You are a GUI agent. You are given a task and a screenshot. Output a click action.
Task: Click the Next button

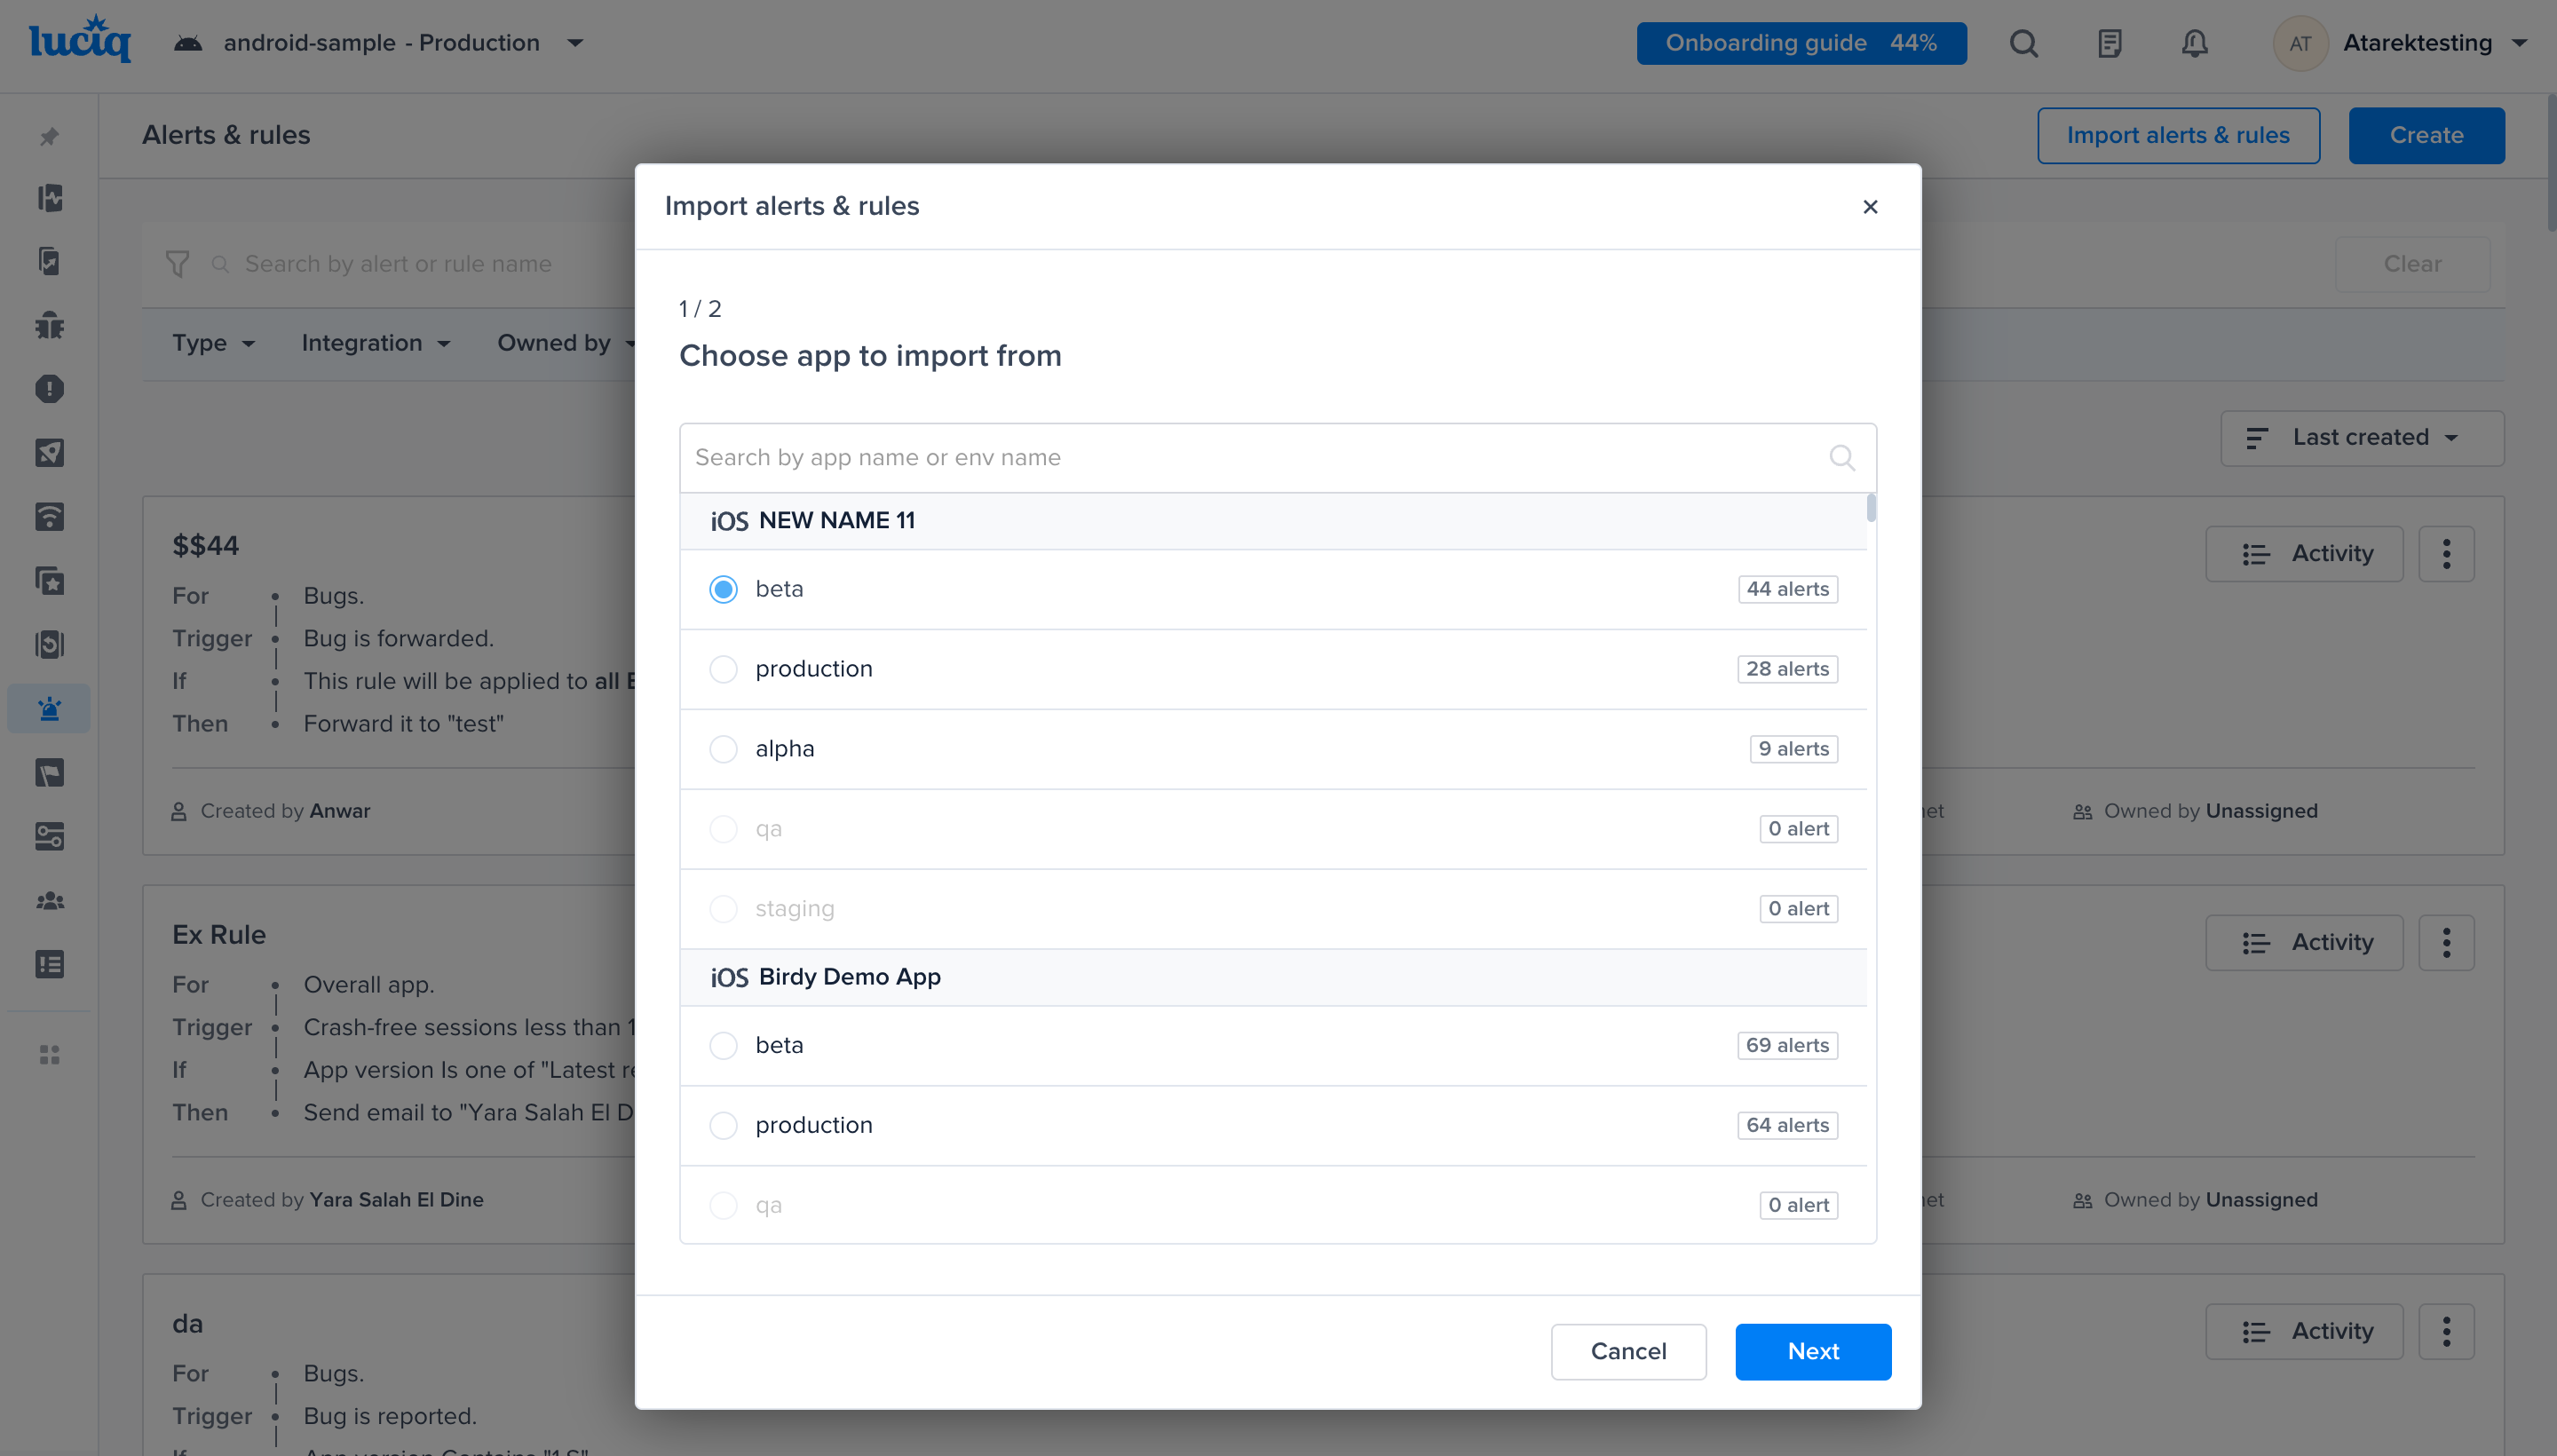1812,1351
